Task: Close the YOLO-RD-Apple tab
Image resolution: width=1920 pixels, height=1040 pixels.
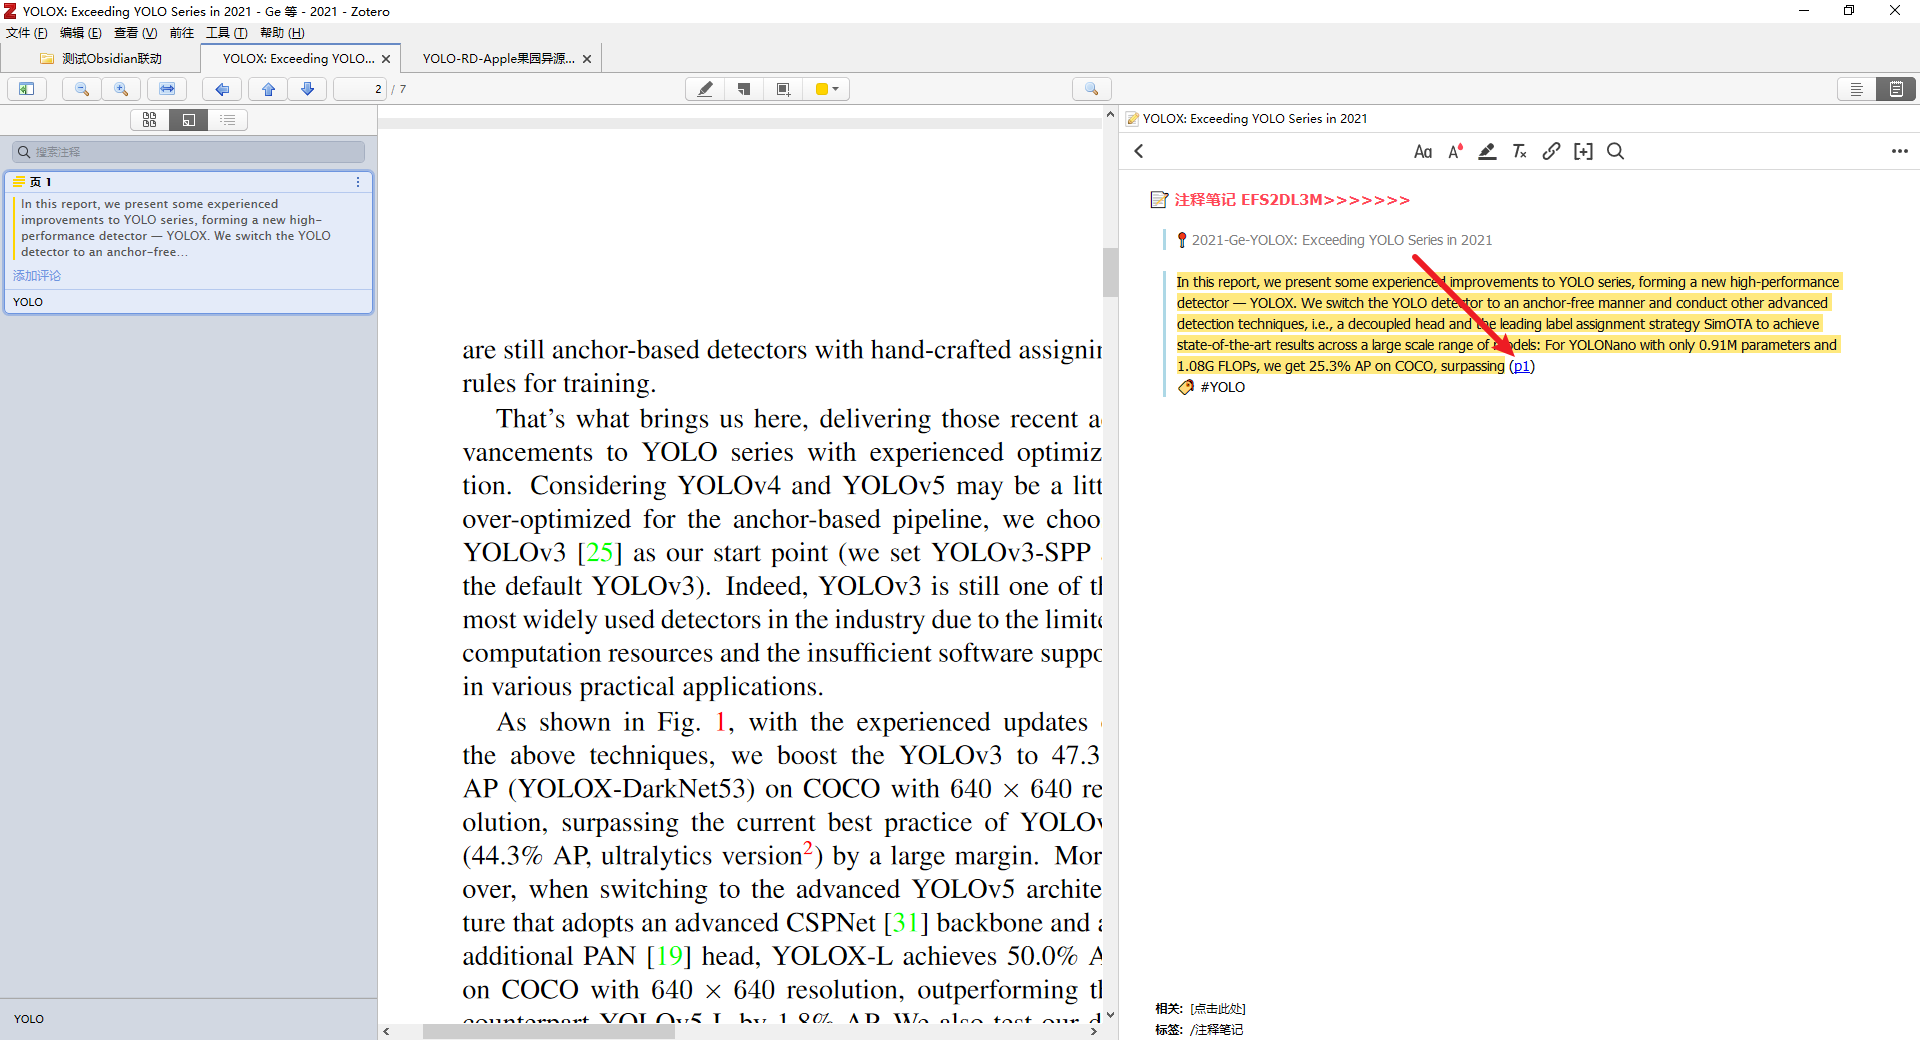Action: (x=587, y=59)
